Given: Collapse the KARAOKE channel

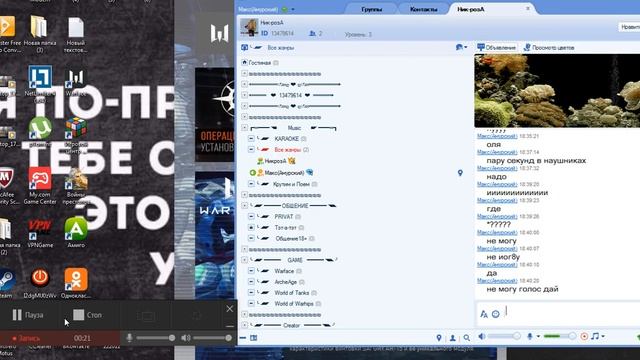Looking at the screenshot, I should click(251, 138).
